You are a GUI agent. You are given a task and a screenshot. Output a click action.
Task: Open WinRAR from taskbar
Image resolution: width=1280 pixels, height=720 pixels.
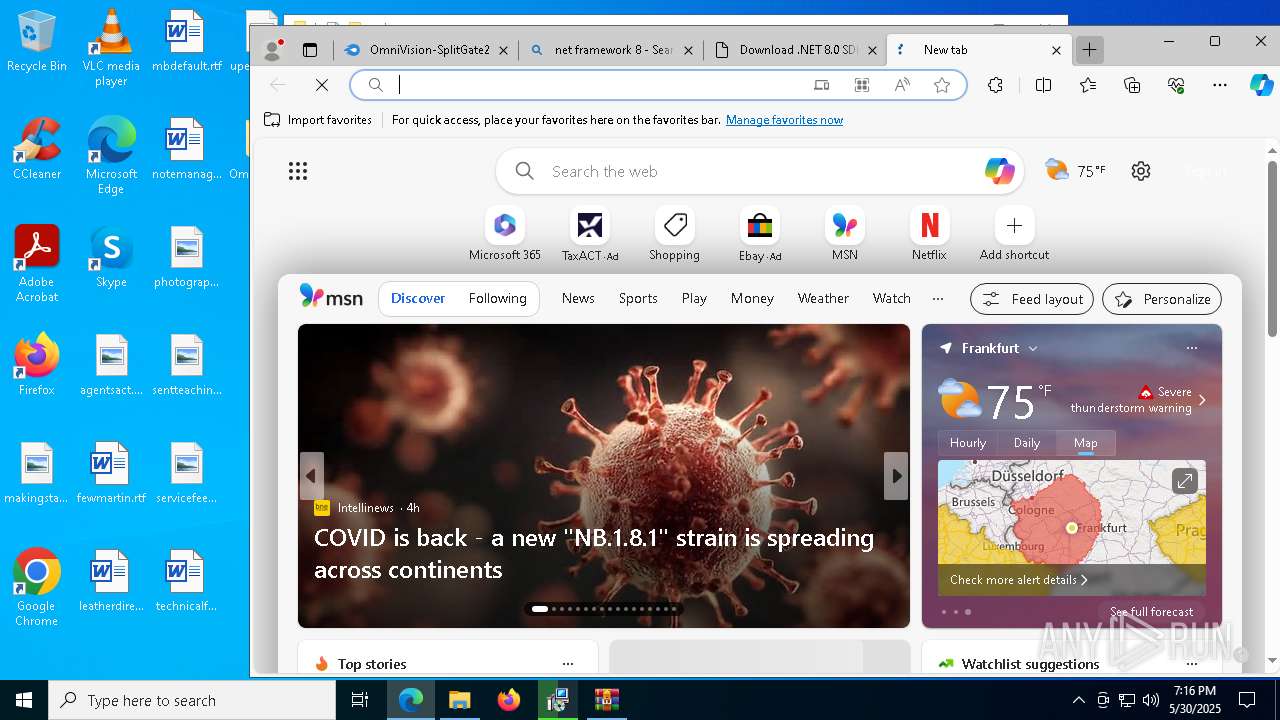click(607, 700)
